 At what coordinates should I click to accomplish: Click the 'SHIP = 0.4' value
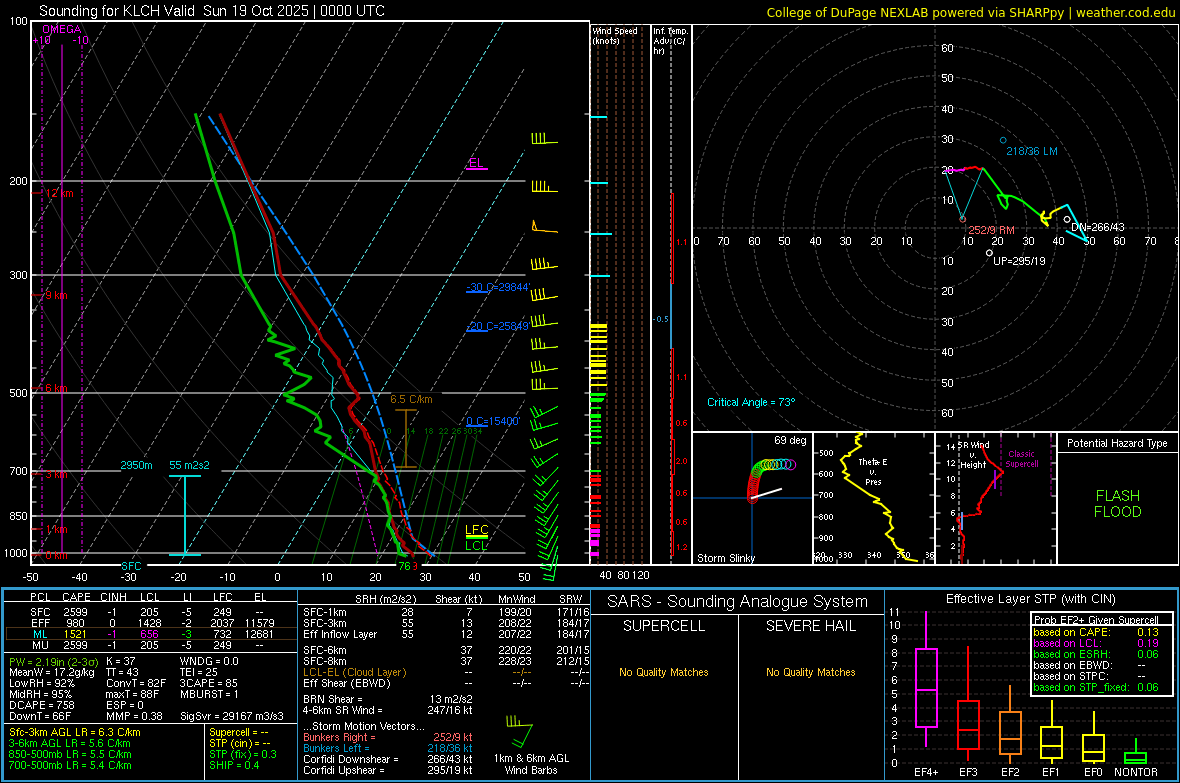pos(234,765)
